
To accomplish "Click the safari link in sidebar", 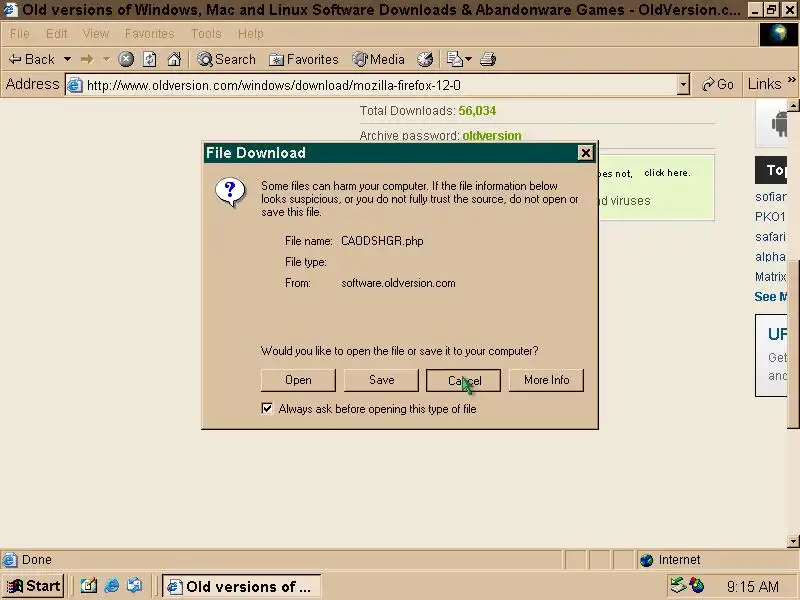I will click(x=770, y=237).
